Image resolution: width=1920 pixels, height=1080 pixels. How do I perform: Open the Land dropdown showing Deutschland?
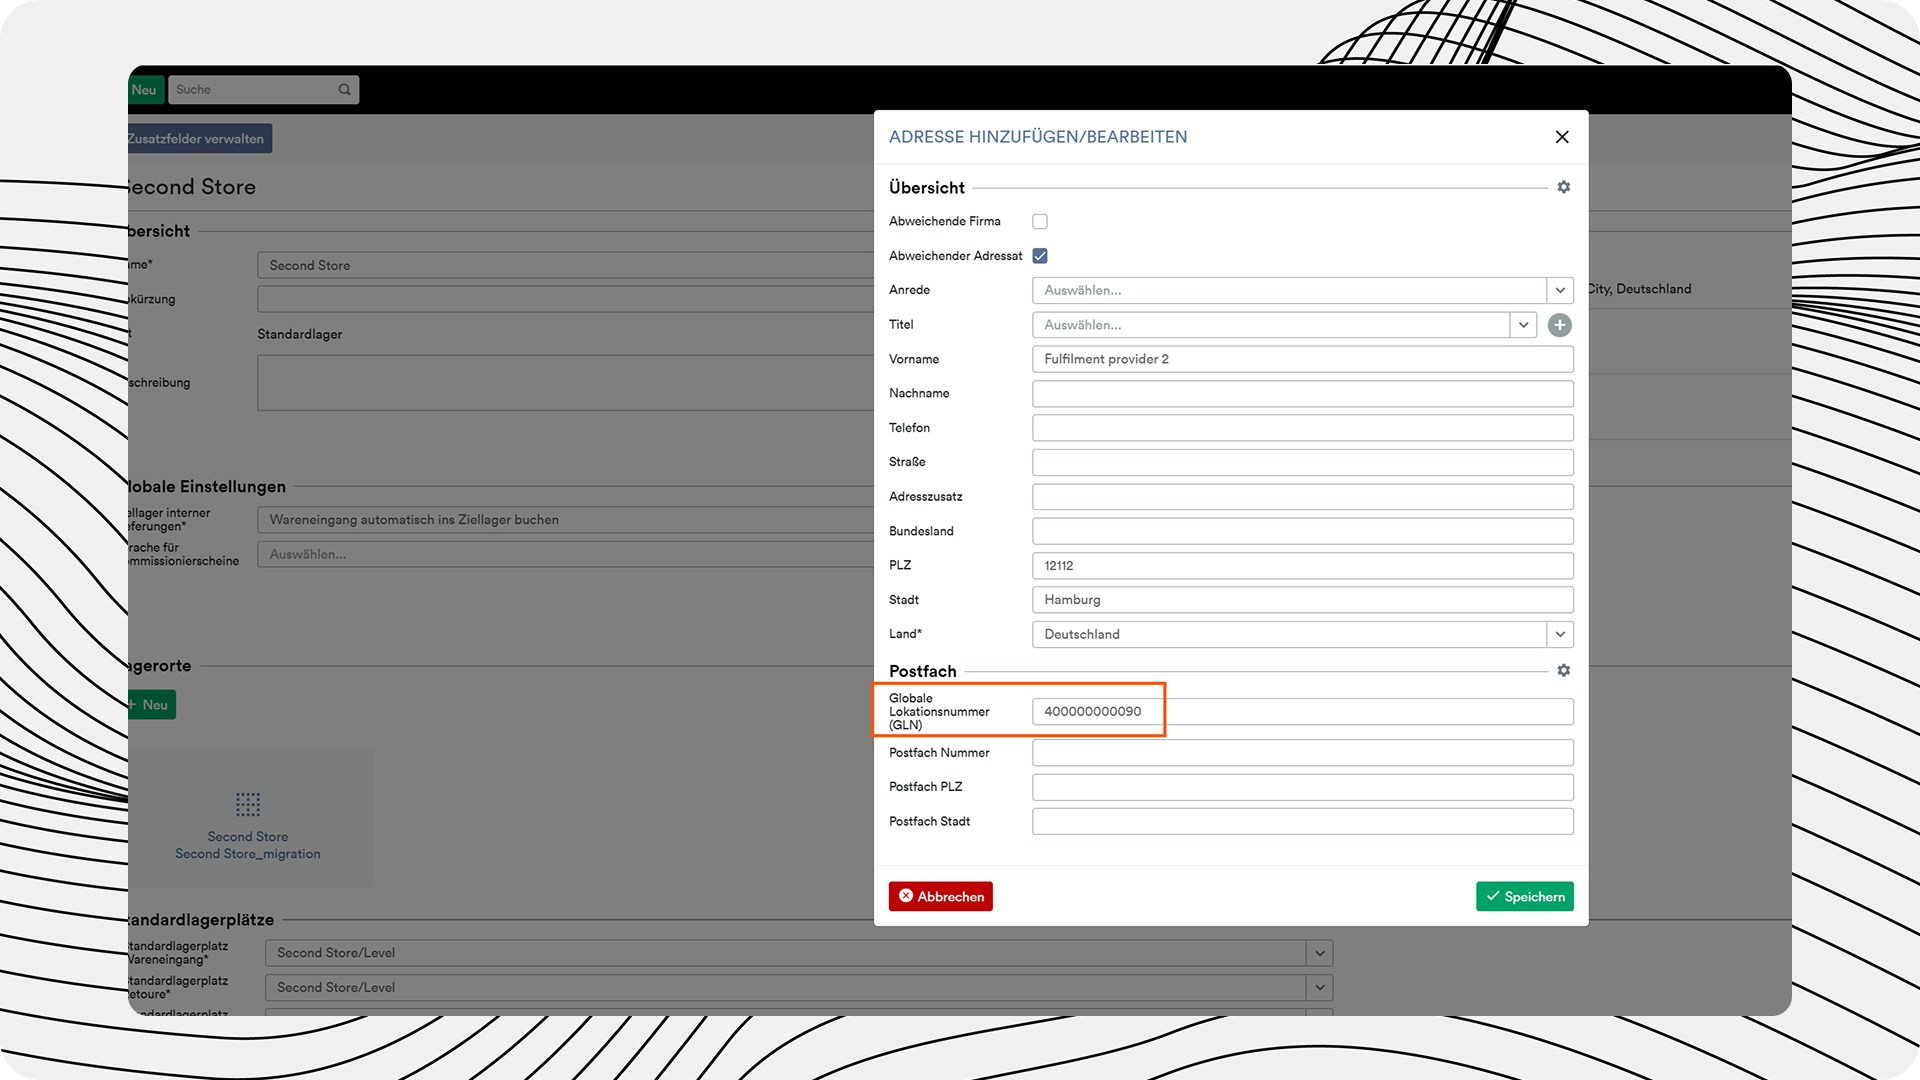click(1559, 634)
